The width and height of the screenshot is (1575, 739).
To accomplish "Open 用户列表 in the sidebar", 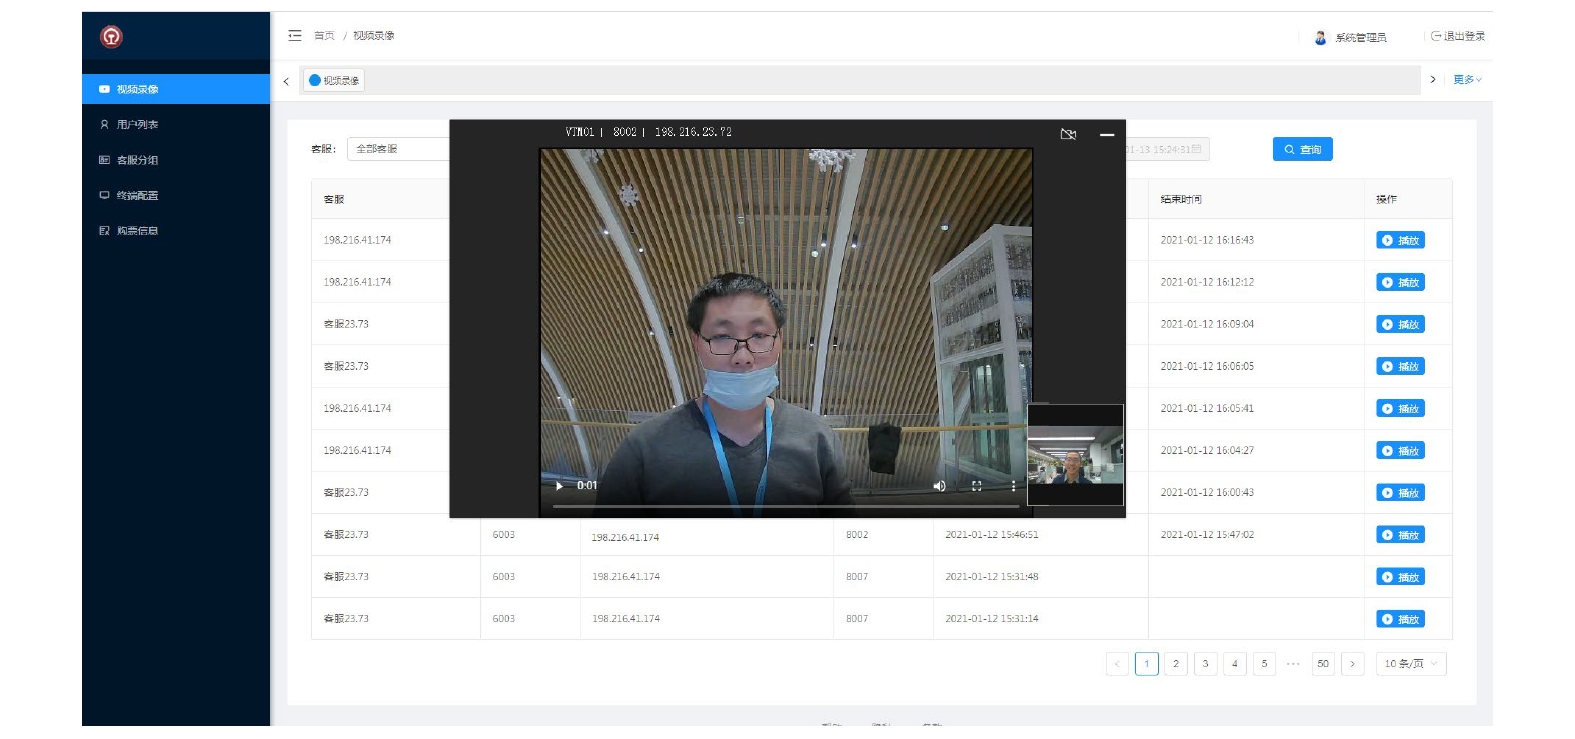I will tap(137, 125).
